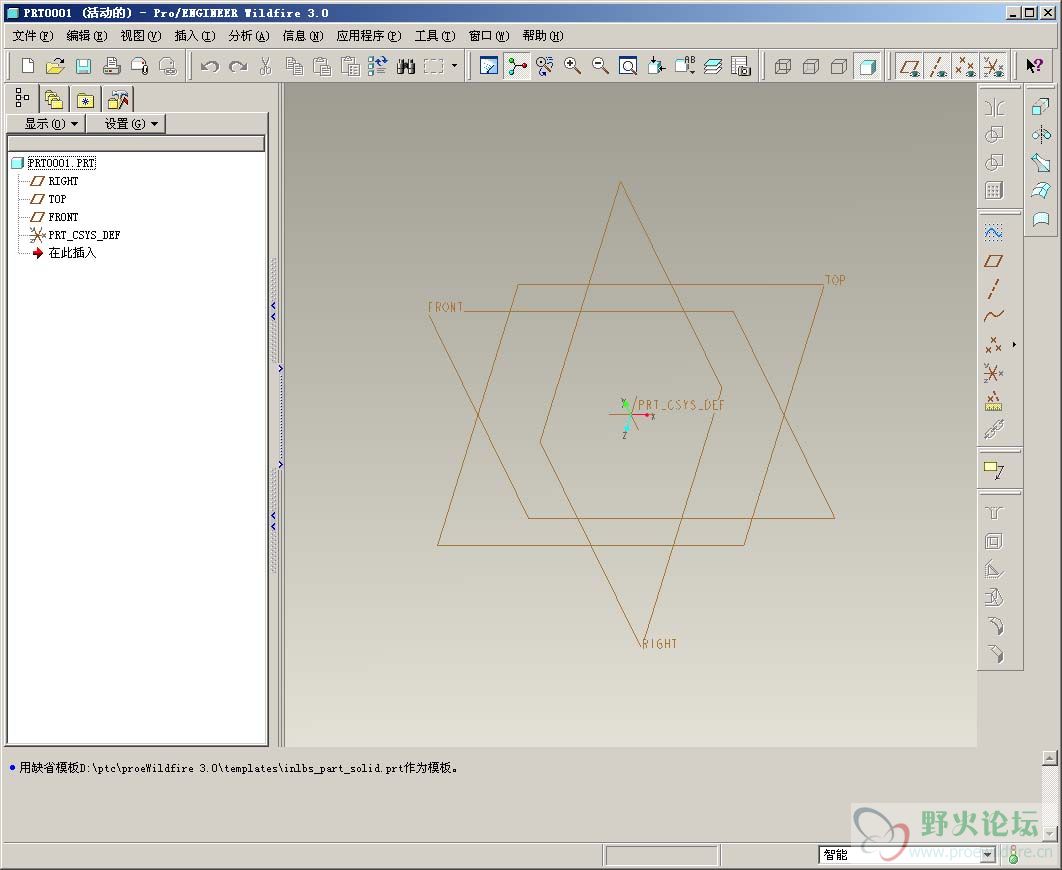Click the annotation feature icon
The height and width of the screenshot is (870, 1062).
tap(994, 469)
